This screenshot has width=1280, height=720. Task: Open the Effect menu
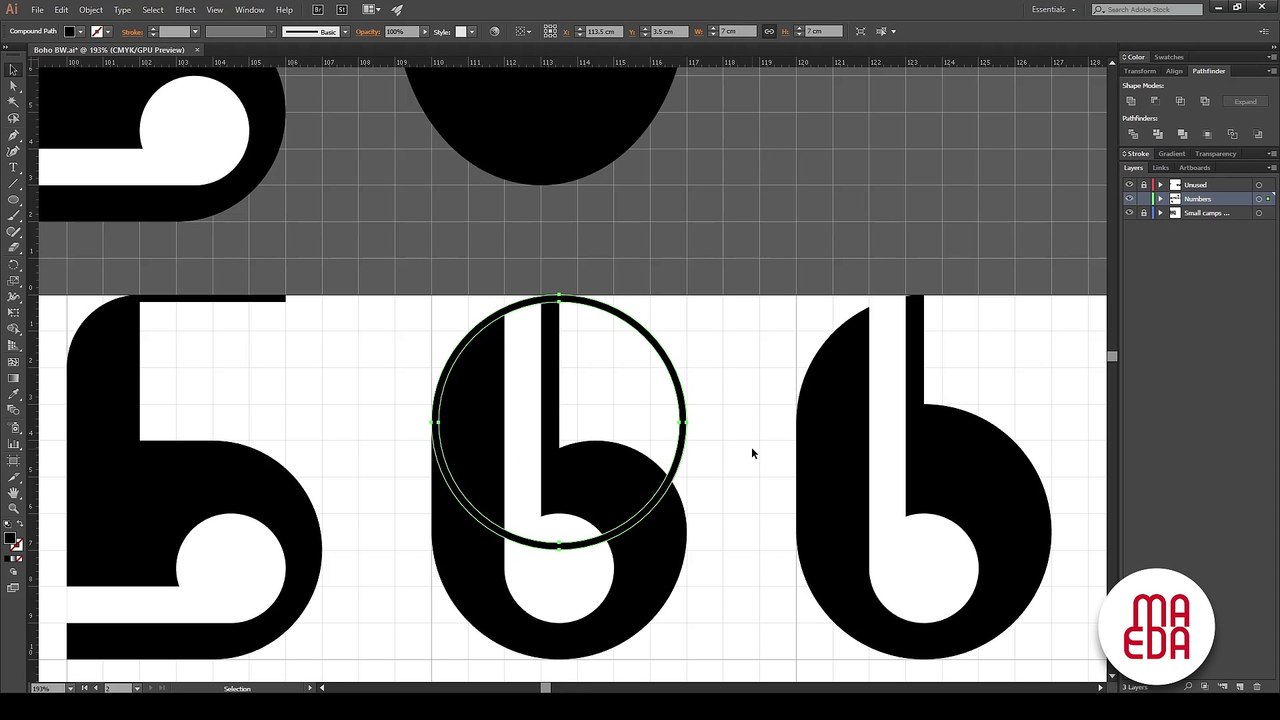pos(185,10)
